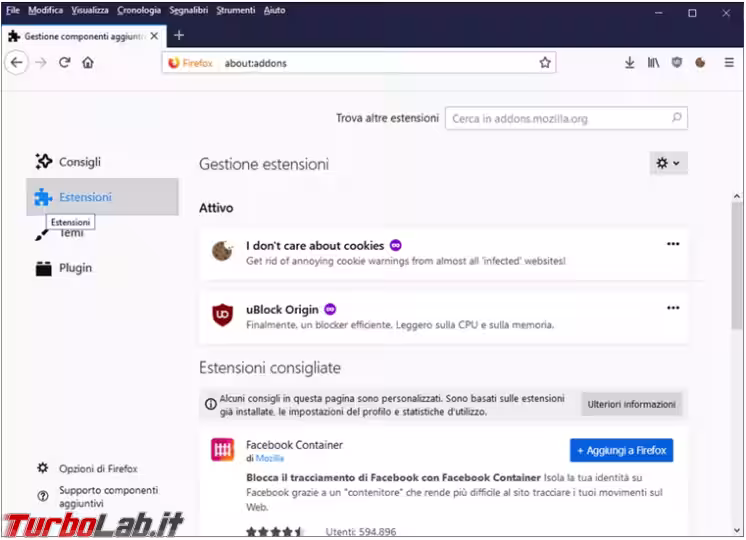Image resolution: width=746 pixels, height=540 pixels.
Task: Click the Aggiungi a Firefox button
Action: pos(621,450)
